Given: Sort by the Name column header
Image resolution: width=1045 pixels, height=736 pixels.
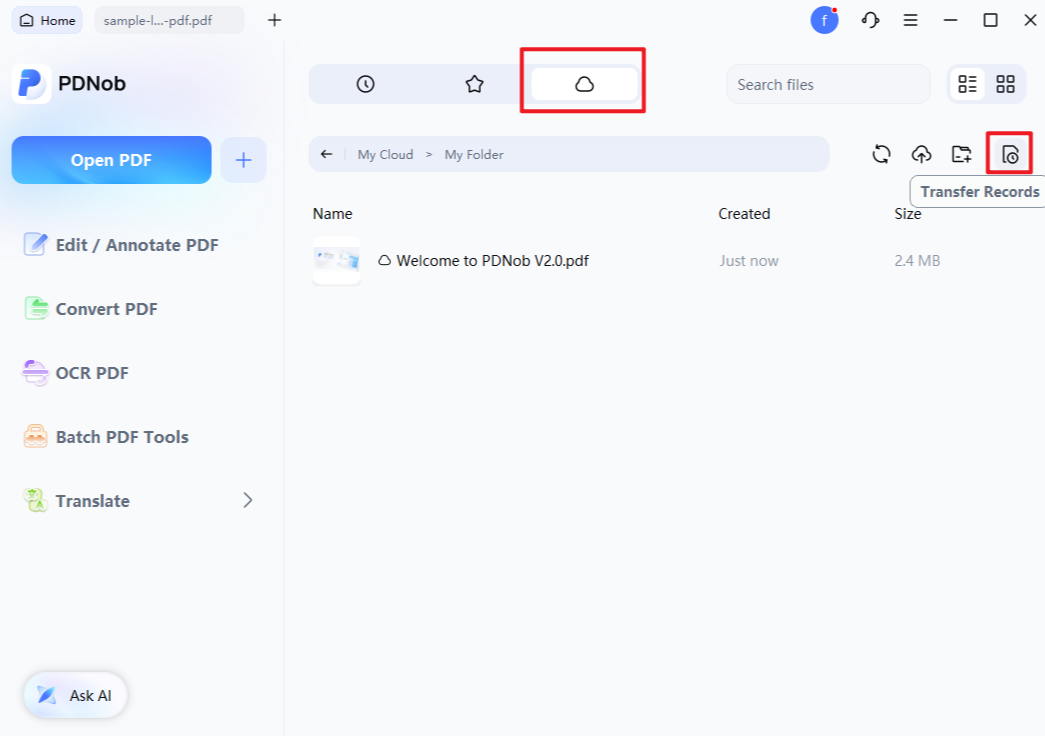Looking at the screenshot, I should coord(333,214).
